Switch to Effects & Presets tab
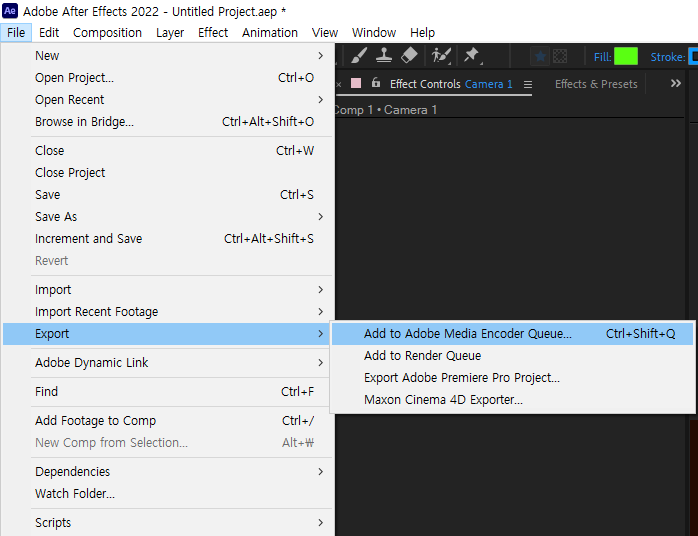This screenshot has height=536, width=698. (x=596, y=84)
